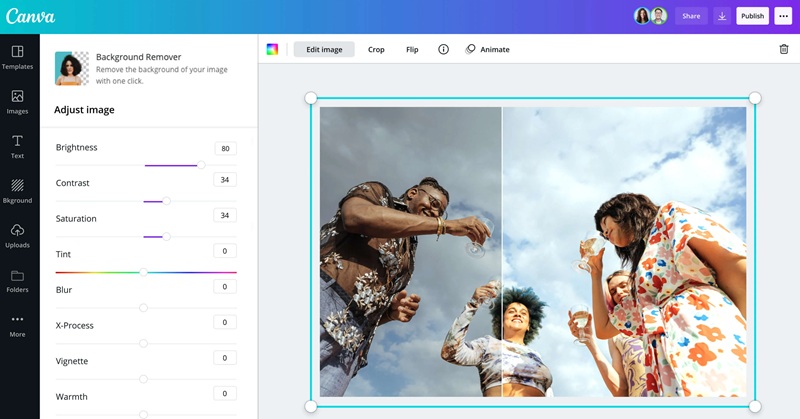Click the Vignette value field
Image resolution: width=800 pixels, height=419 pixels.
224,358
